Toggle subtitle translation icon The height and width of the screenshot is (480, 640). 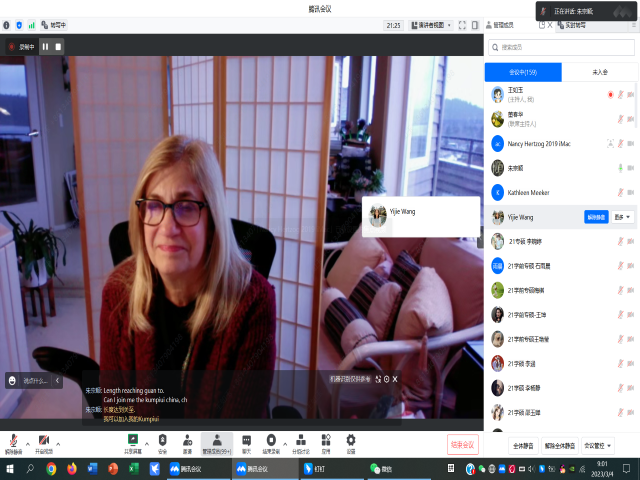378,379
